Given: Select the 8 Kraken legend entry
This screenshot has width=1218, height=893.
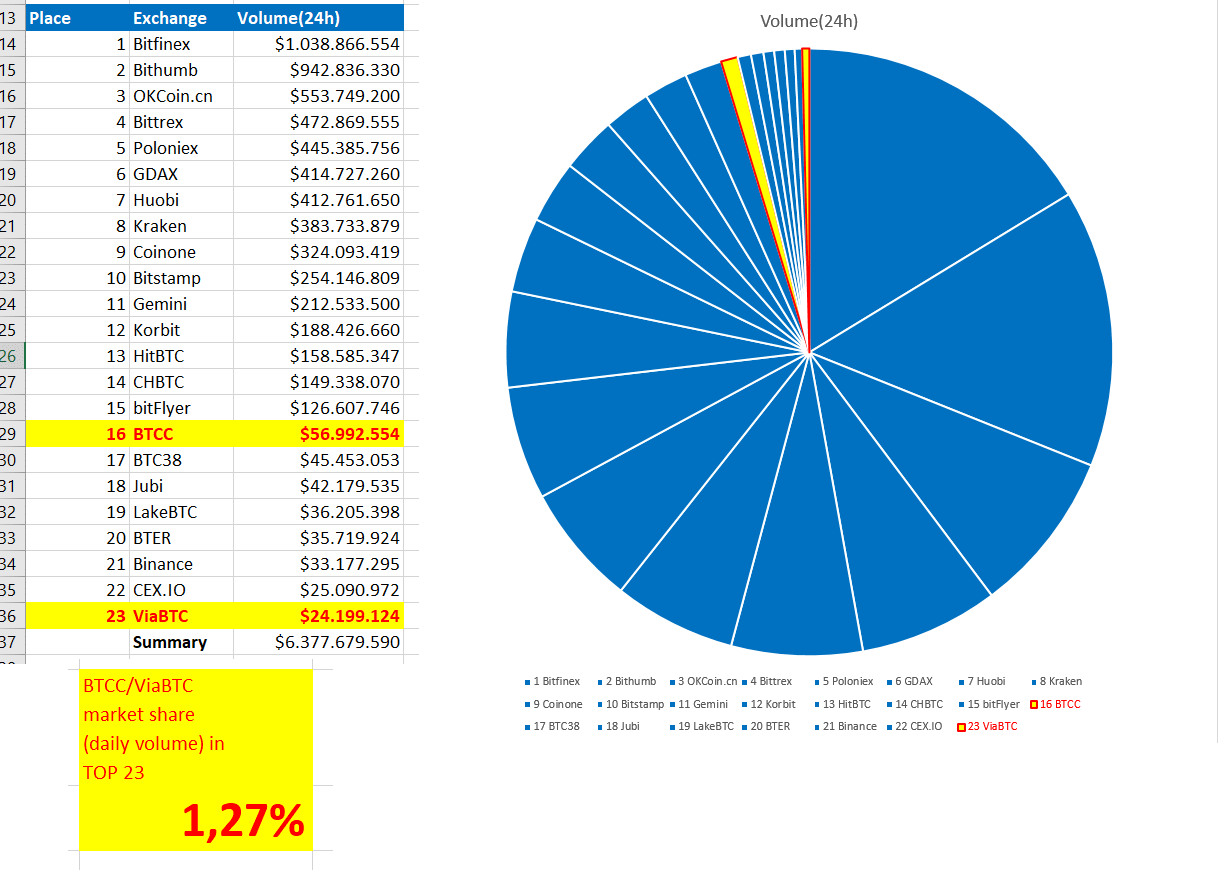Looking at the screenshot, I should [1056, 681].
